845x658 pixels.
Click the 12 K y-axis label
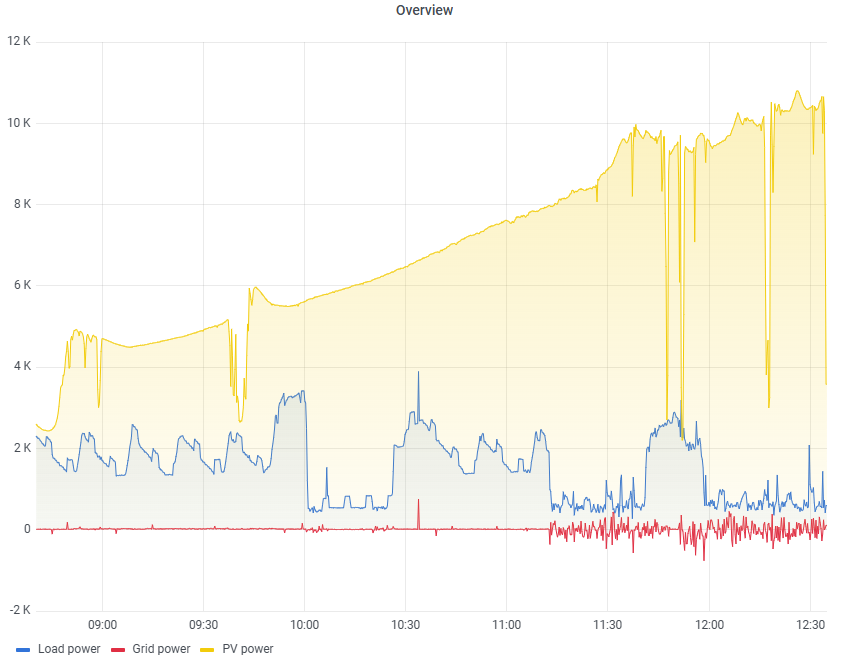coord(18,42)
